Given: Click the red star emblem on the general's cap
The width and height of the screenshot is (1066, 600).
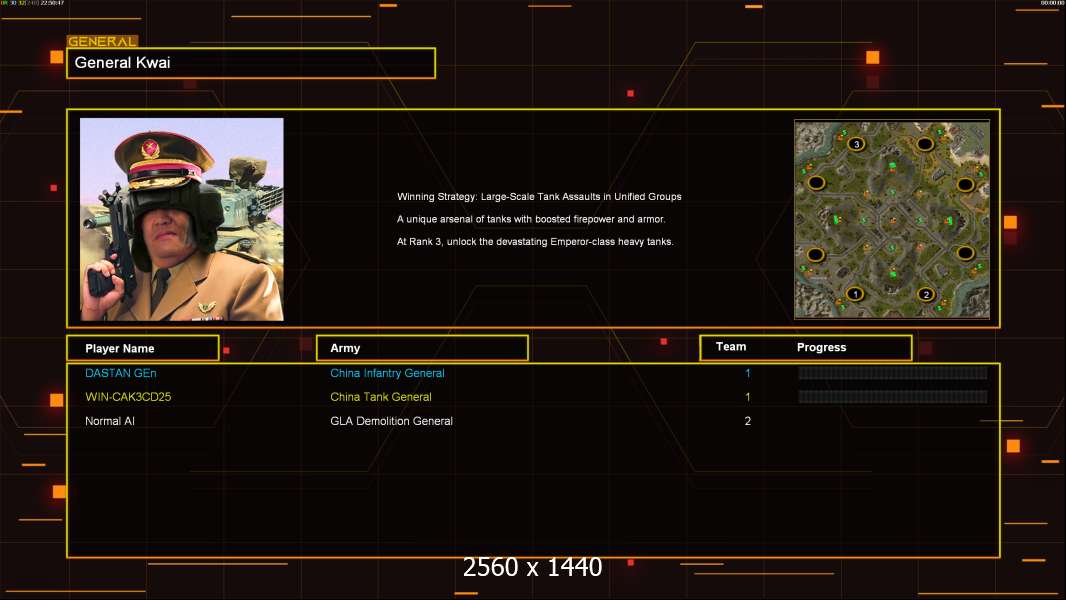Looking at the screenshot, I should point(151,150).
